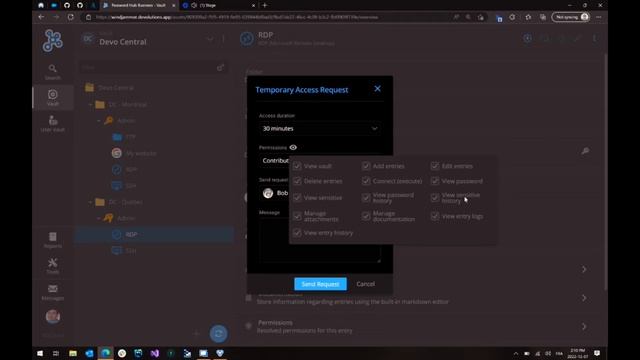Select the My website entry in tree
The width and height of the screenshot is (640, 360).
click(x=140, y=153)
